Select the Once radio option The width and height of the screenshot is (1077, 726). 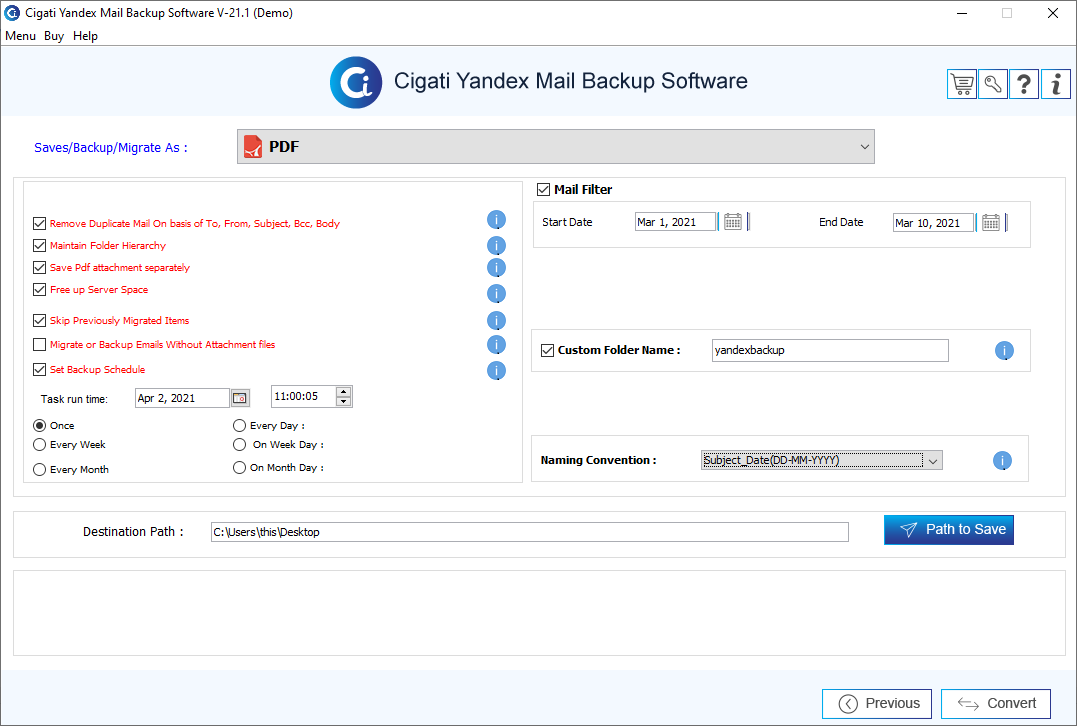(40, 425)
